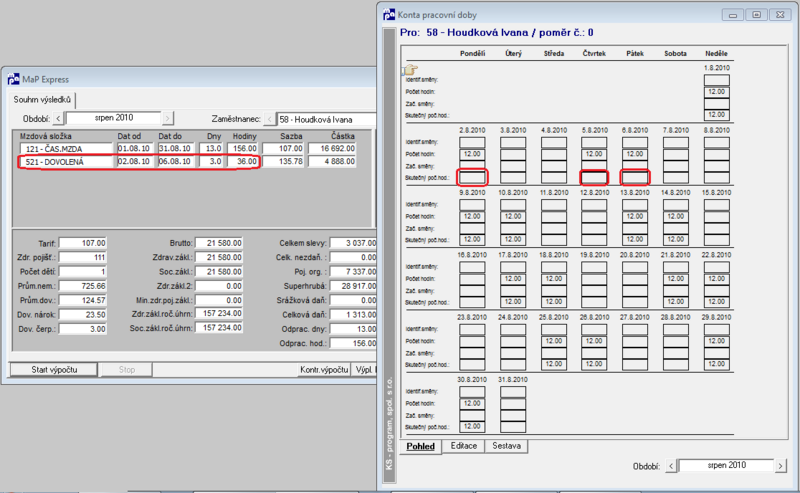This screenshot has width=800, height=493.
Task: Click the Mzdová složka column header
Action: [45, 136]
